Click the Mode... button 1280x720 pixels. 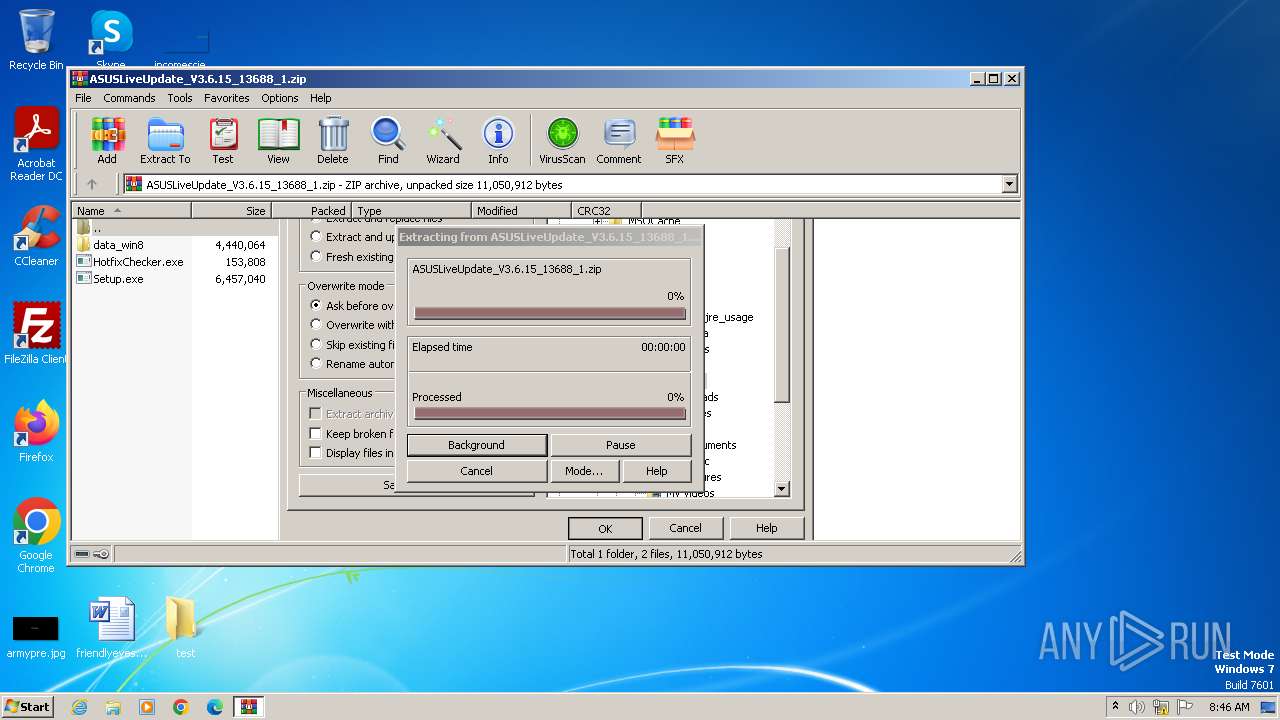tap(584, 471)
